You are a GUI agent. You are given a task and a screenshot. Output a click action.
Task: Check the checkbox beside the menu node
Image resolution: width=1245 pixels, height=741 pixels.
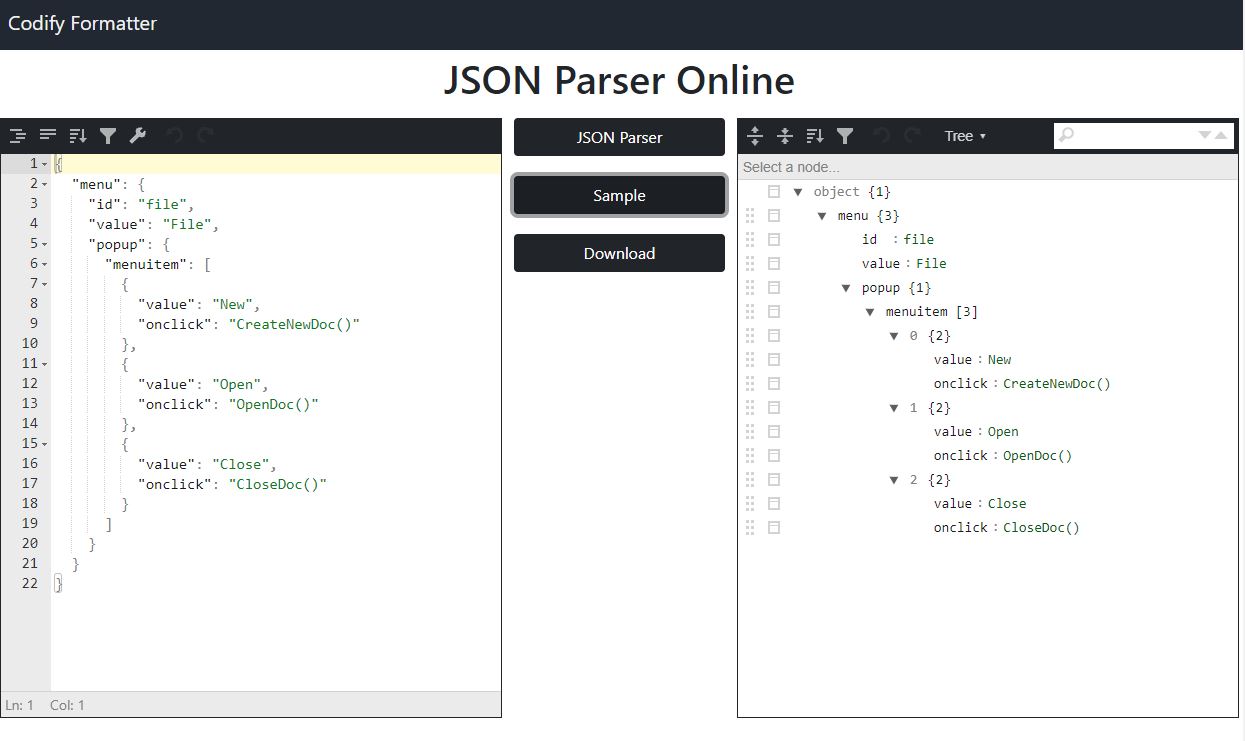pos(774,215)
